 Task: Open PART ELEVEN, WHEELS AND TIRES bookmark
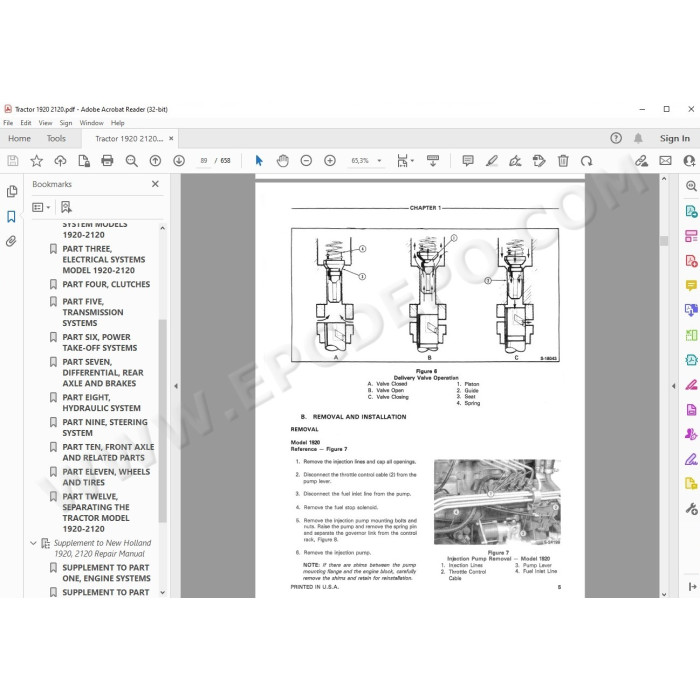(106, 477)
